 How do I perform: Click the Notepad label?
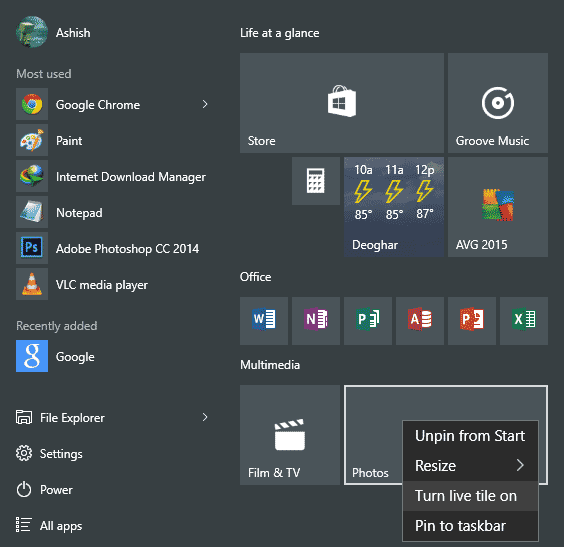[79, 213]
